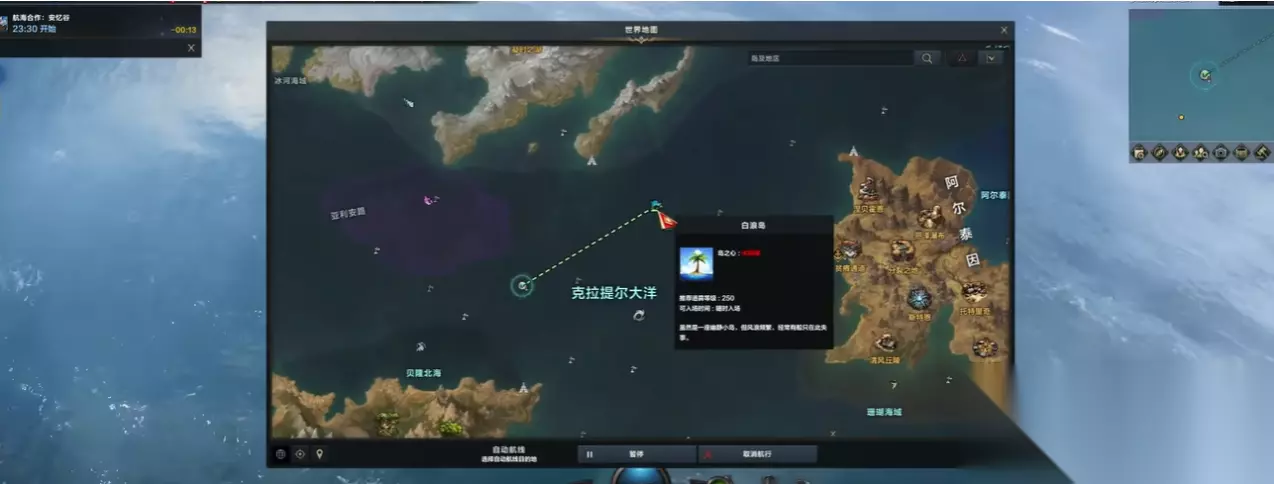Click the 珊瑚海域 sea label

(x=884, y=412)
